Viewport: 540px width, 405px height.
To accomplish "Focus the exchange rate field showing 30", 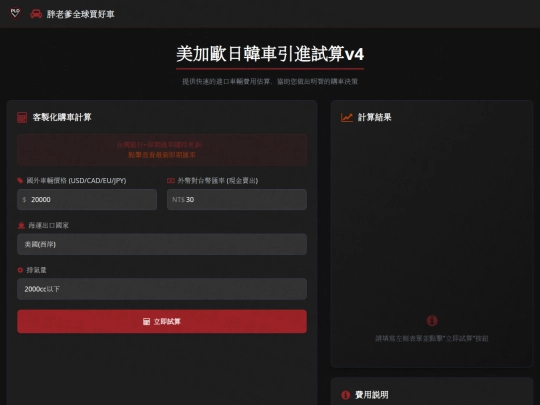I will [x=237, y=199].
